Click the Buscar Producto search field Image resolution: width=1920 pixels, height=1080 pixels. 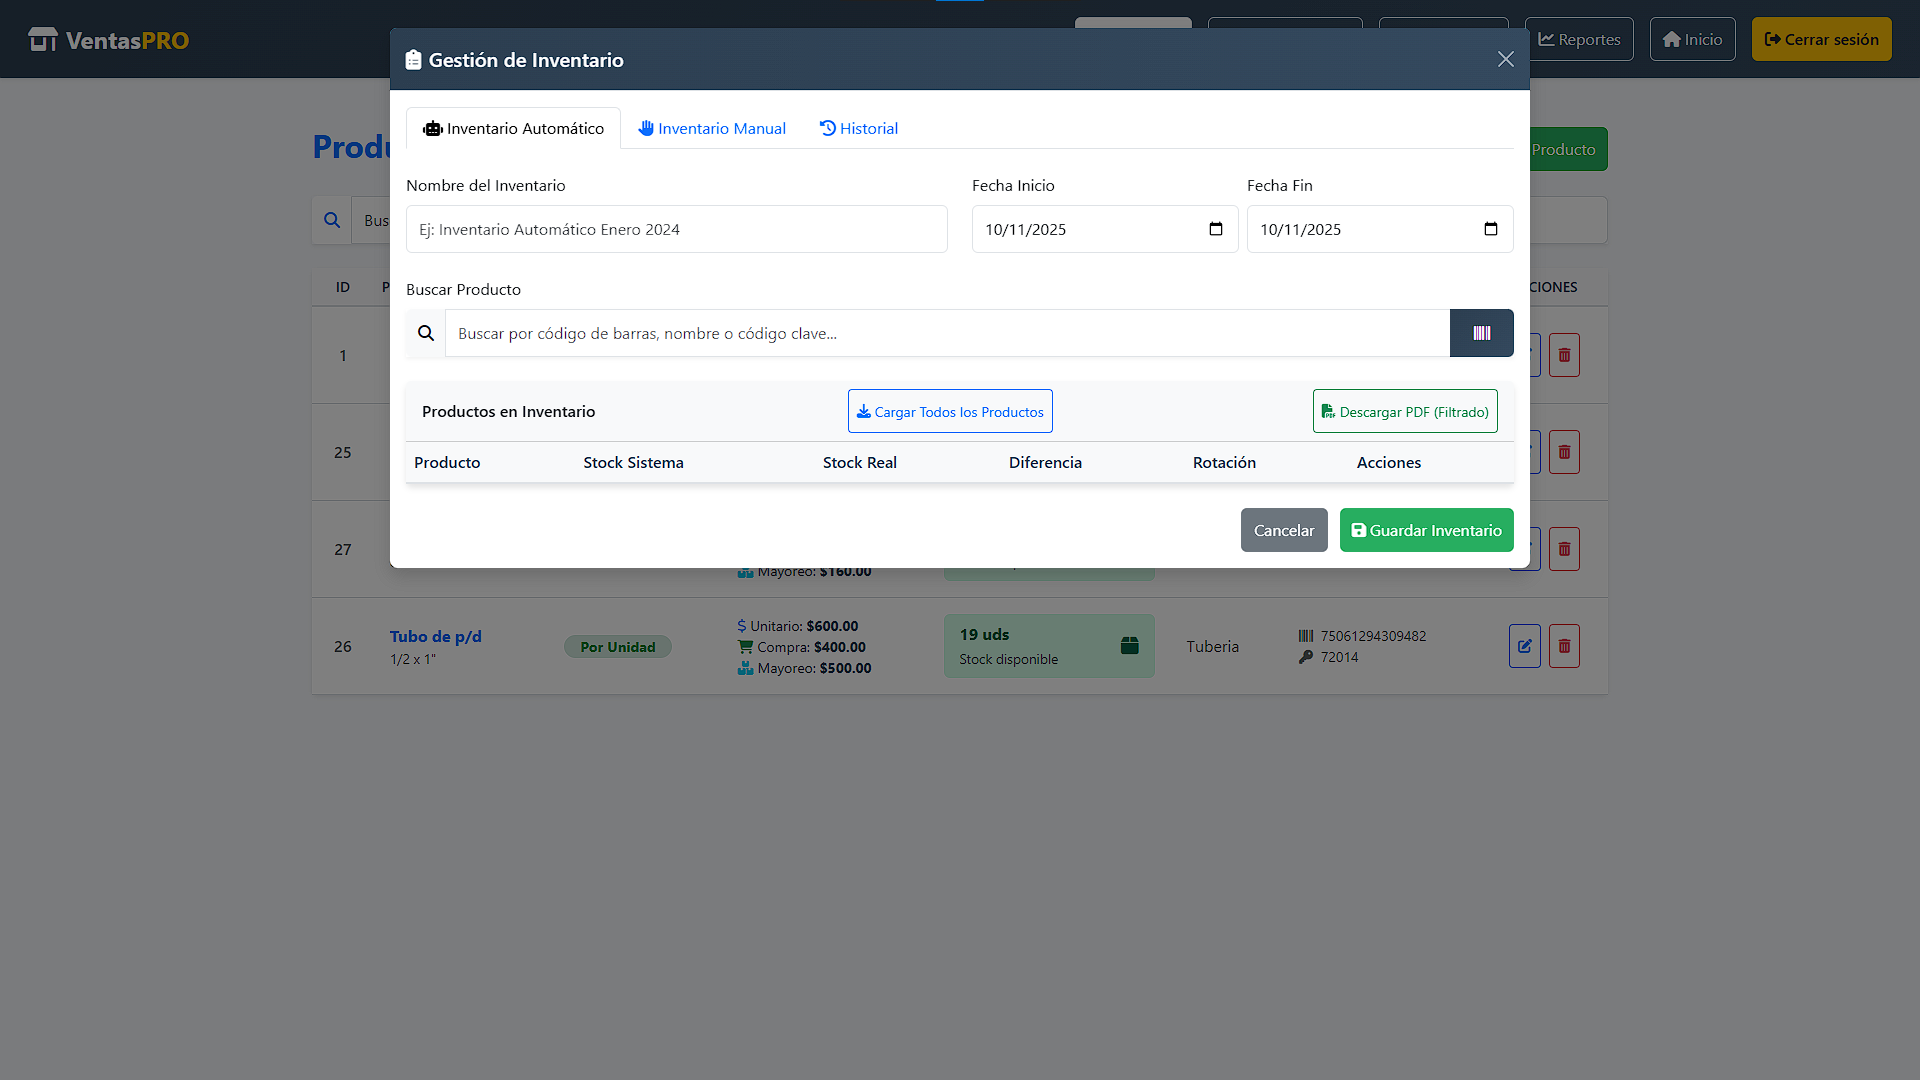coord(946,333)
